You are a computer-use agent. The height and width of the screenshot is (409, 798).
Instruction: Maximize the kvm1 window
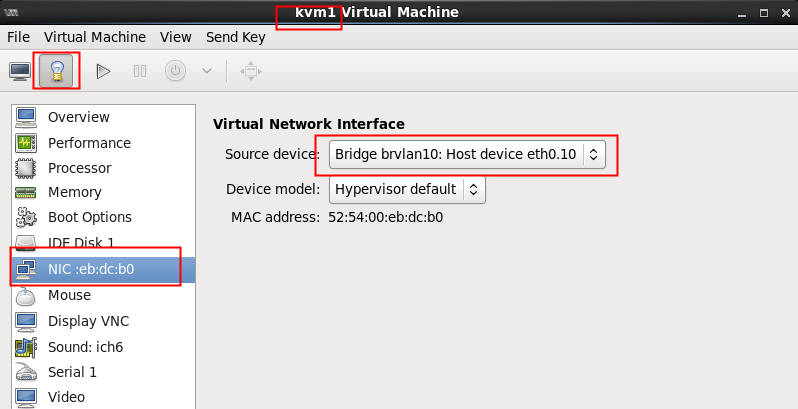pyautogui.click(x=764, y=14)
